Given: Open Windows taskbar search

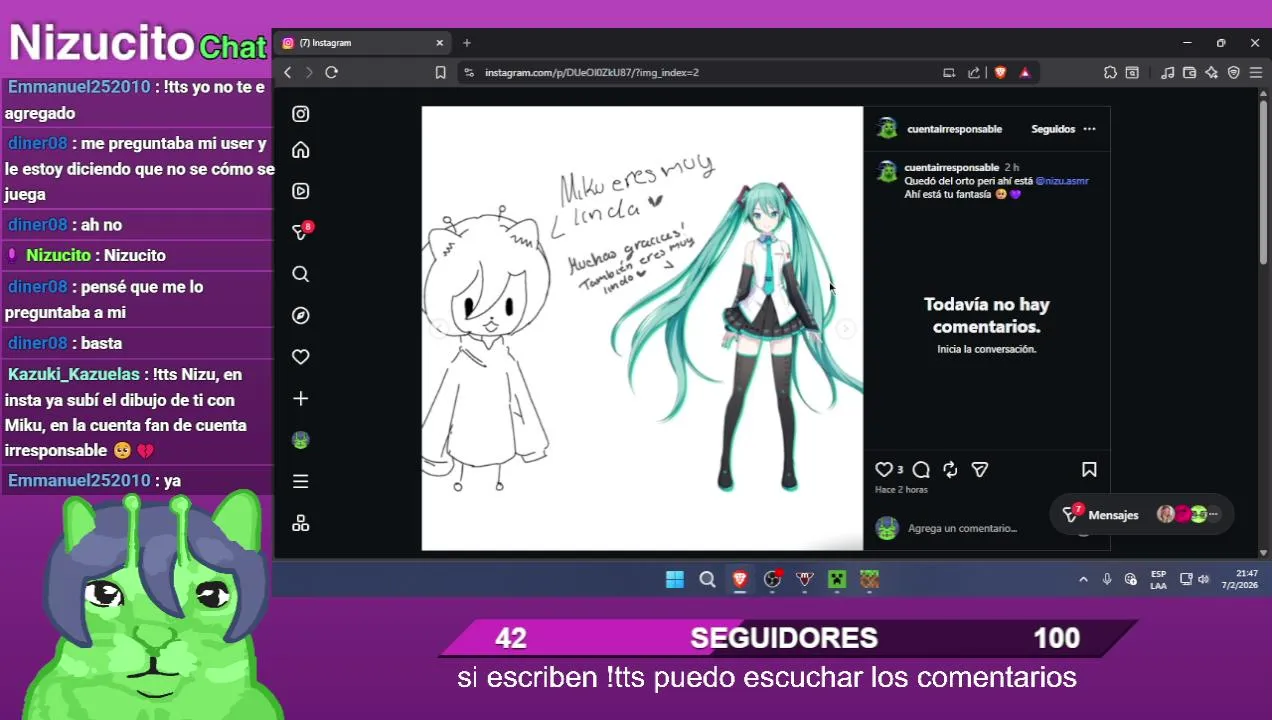Looking at the screenshot, I should click(x=707, y=580).
